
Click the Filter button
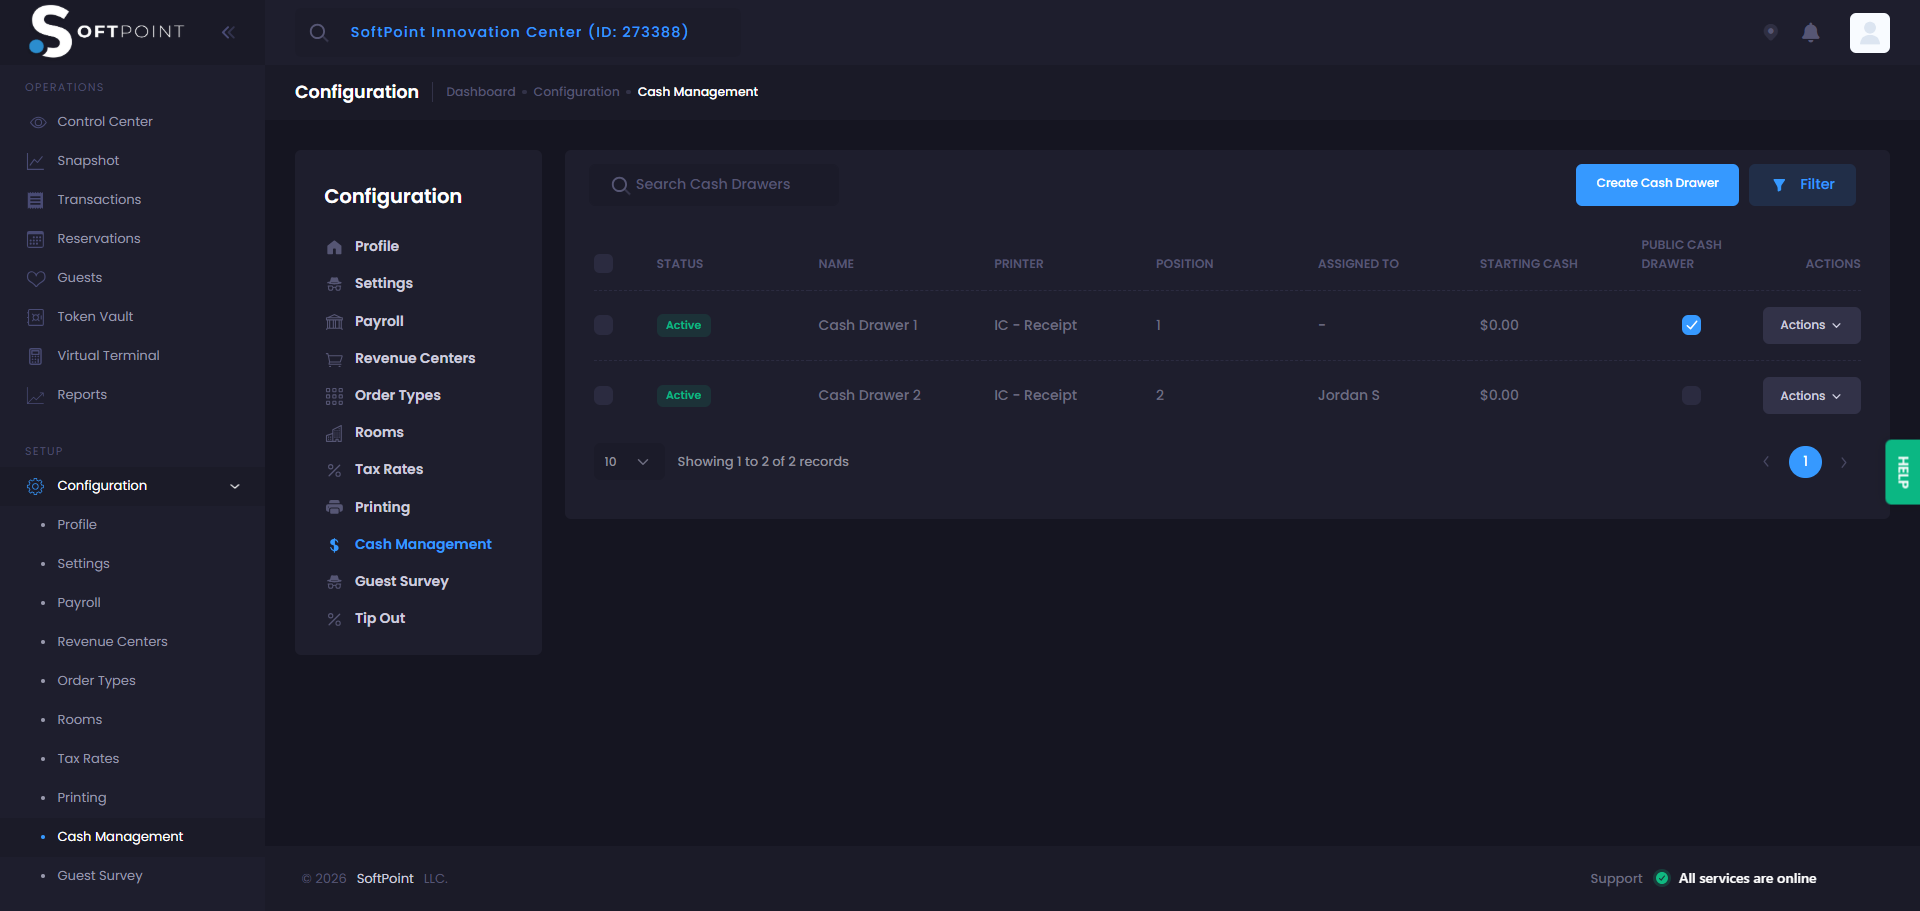click(1802, 185)
